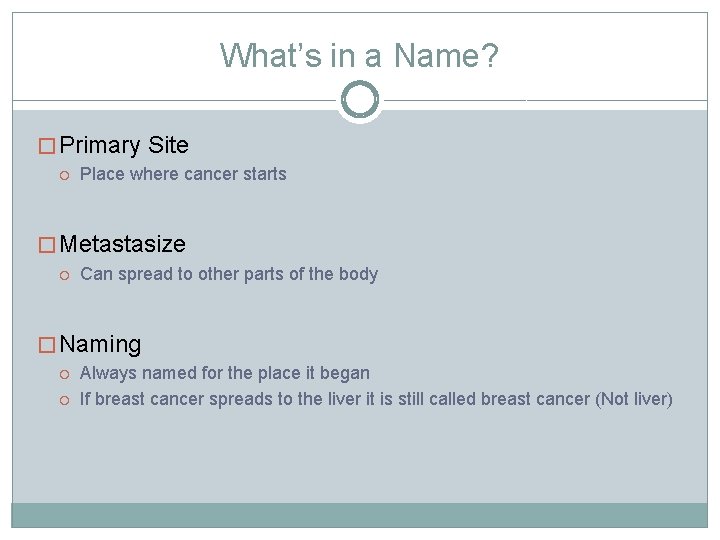This screenshot has width=720, height=540.
Task: Click the circle ornament below the title
Action: pyautogui.click(x=360, y=100)
